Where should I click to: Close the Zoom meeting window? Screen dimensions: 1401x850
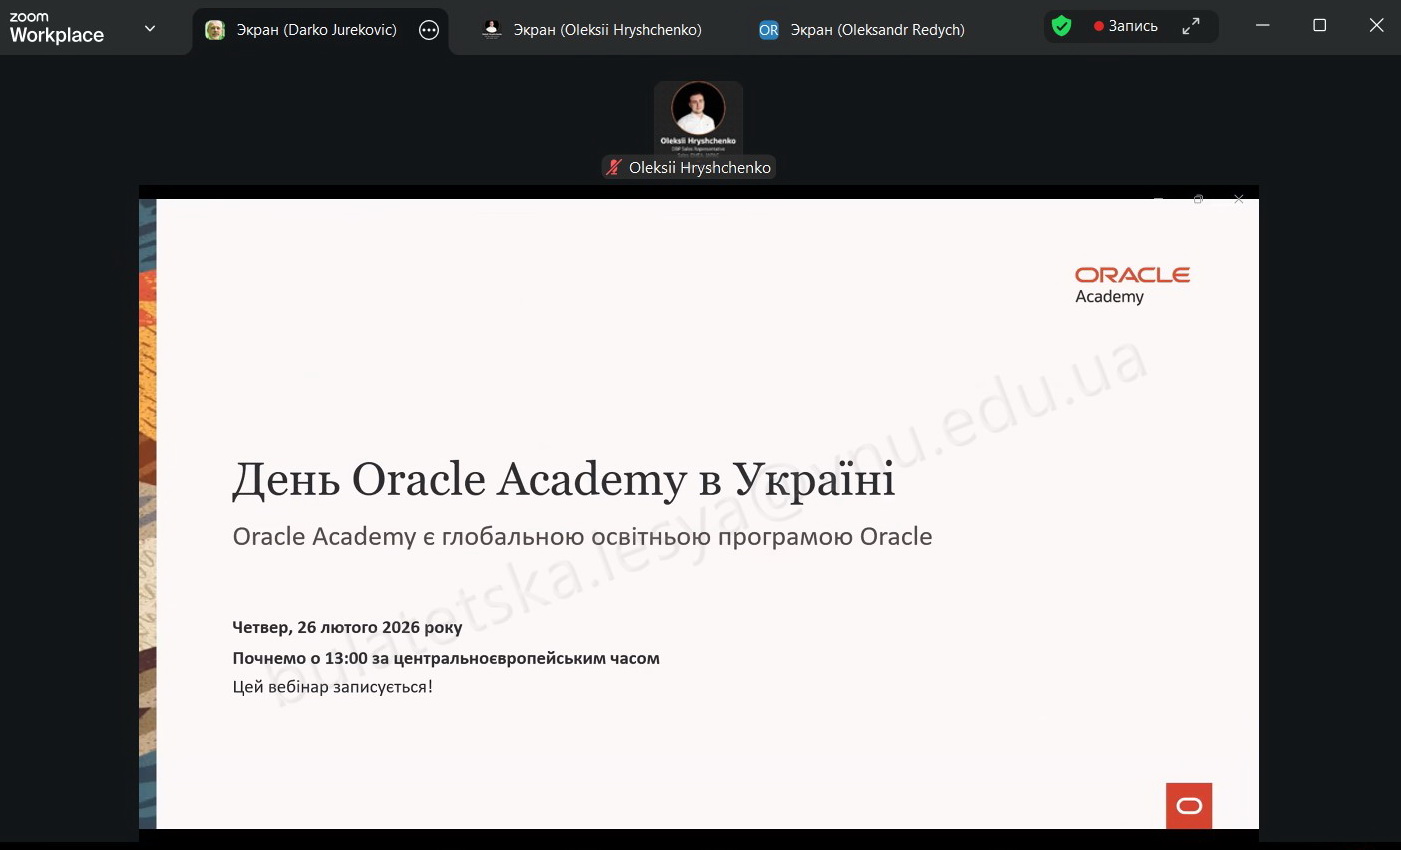pyautogui.click(x=1376, y=26)
